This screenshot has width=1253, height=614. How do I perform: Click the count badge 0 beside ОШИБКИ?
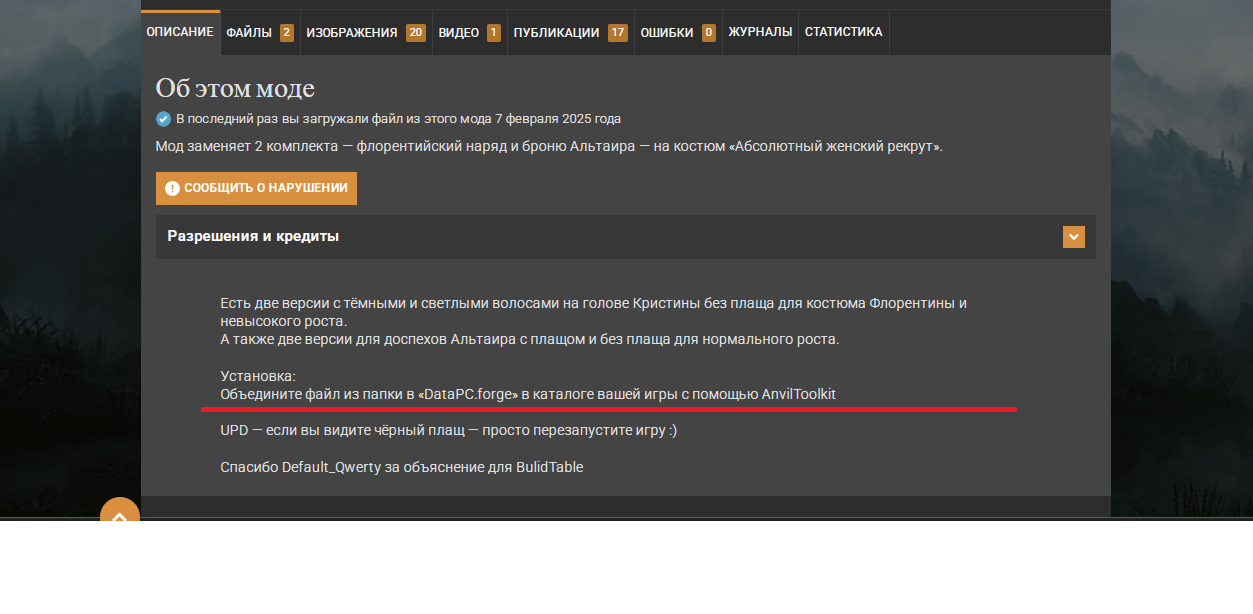[x=709, y=33]
